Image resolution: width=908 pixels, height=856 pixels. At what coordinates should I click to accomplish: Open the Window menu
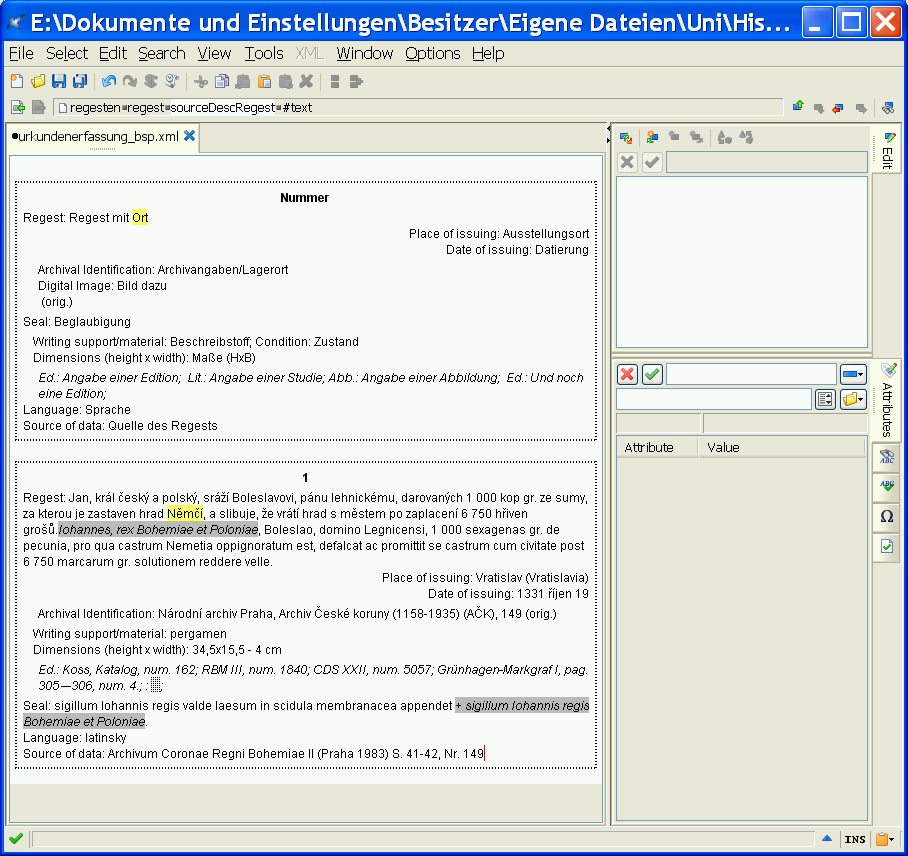click(365, 53)
